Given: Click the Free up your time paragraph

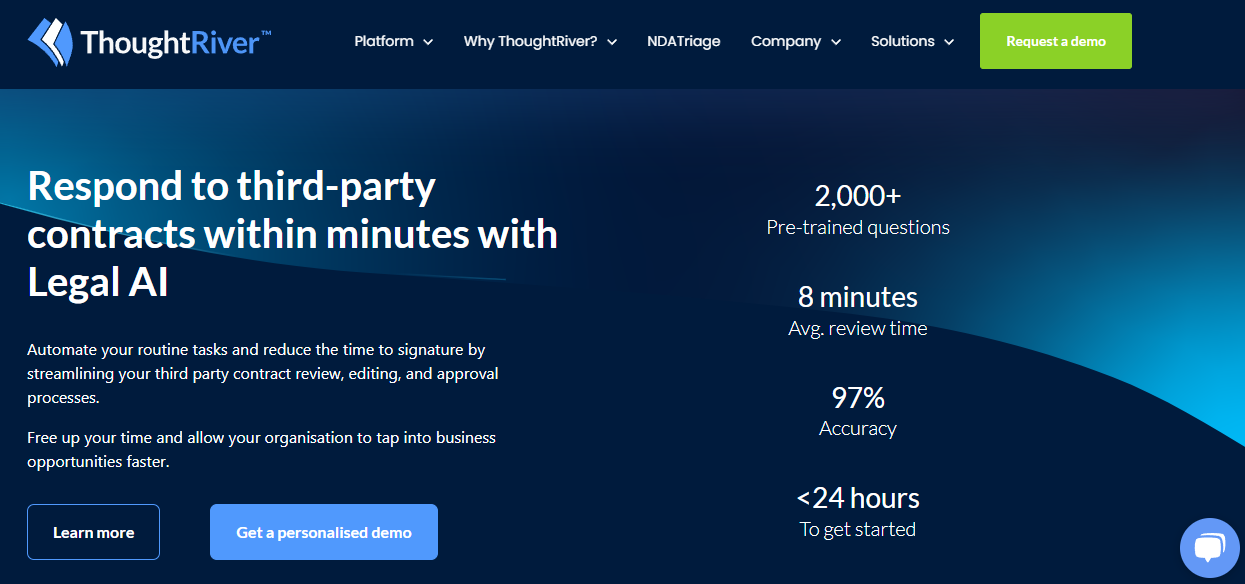Looking at the screenshot, I should pyautogui.click(x=262, y=450).
